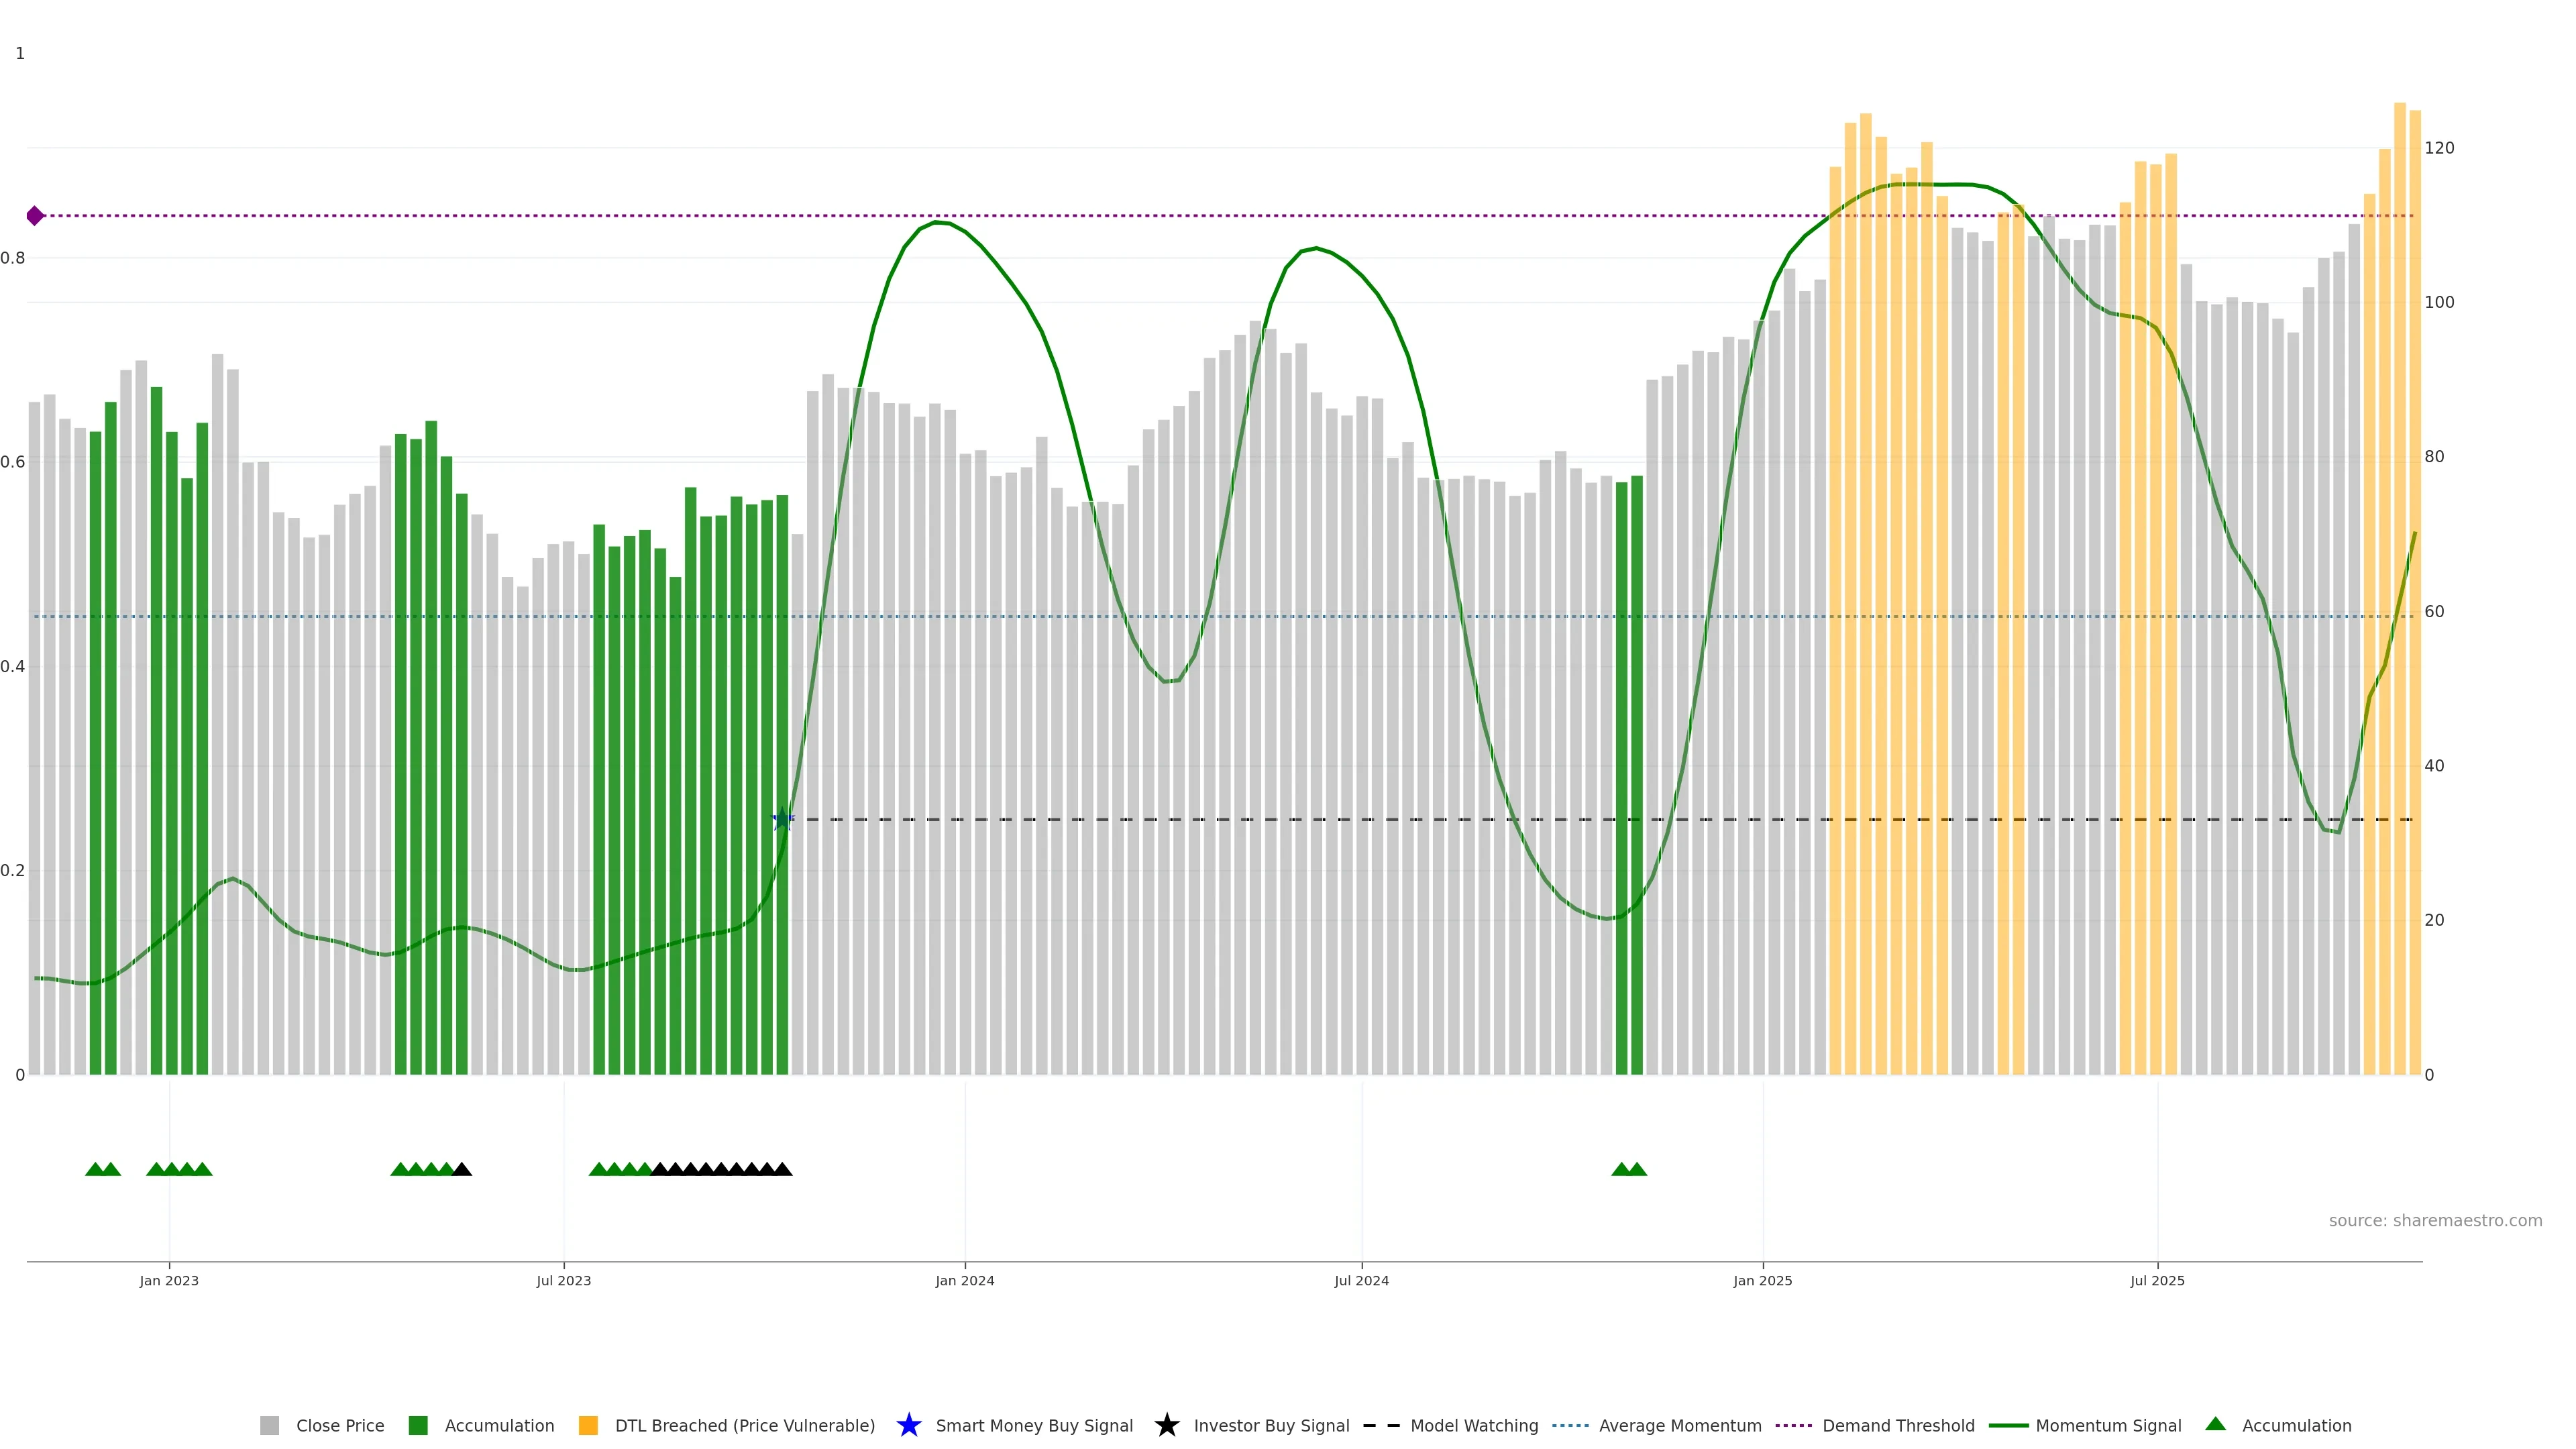Click the black Investor Buy Signal star legend icon

coord(1166,1425)
